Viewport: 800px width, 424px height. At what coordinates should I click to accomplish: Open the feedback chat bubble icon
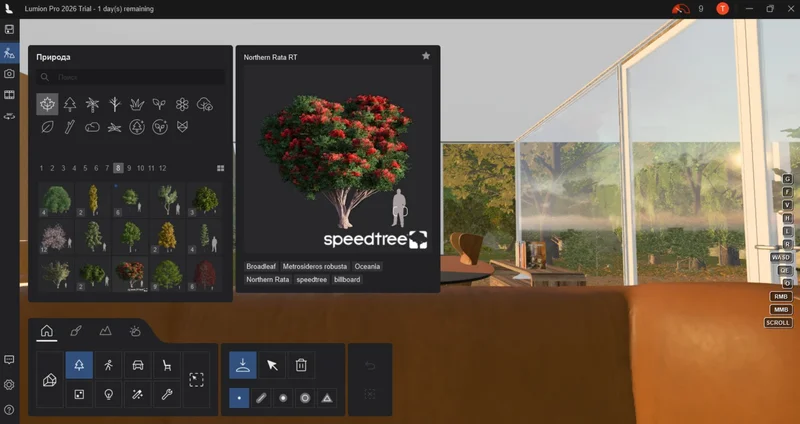(x=9, y=360)
